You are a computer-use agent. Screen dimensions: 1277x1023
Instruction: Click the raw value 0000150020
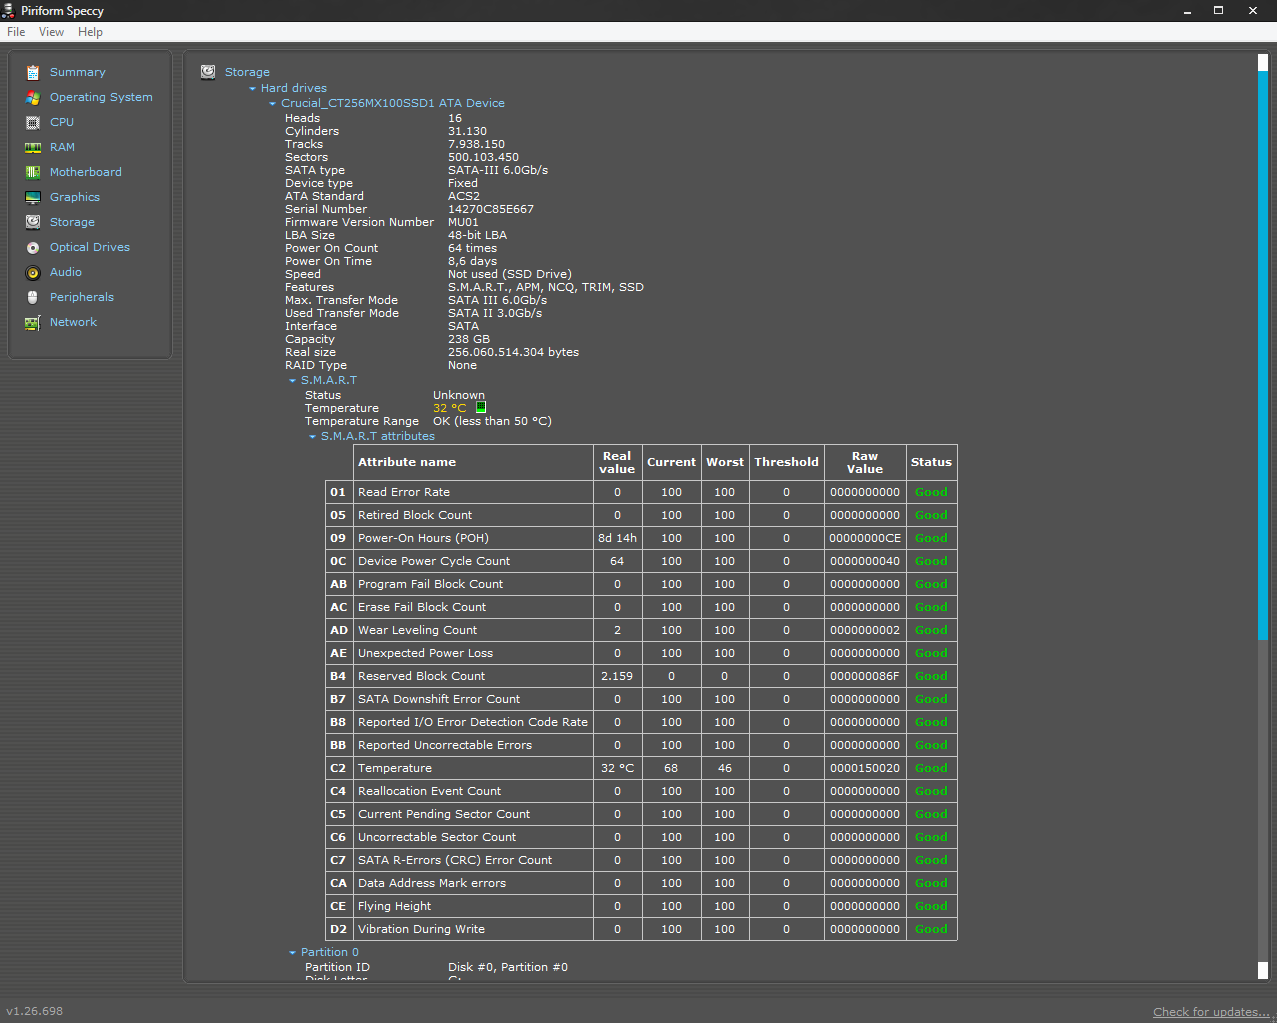(x=865, y=768)
